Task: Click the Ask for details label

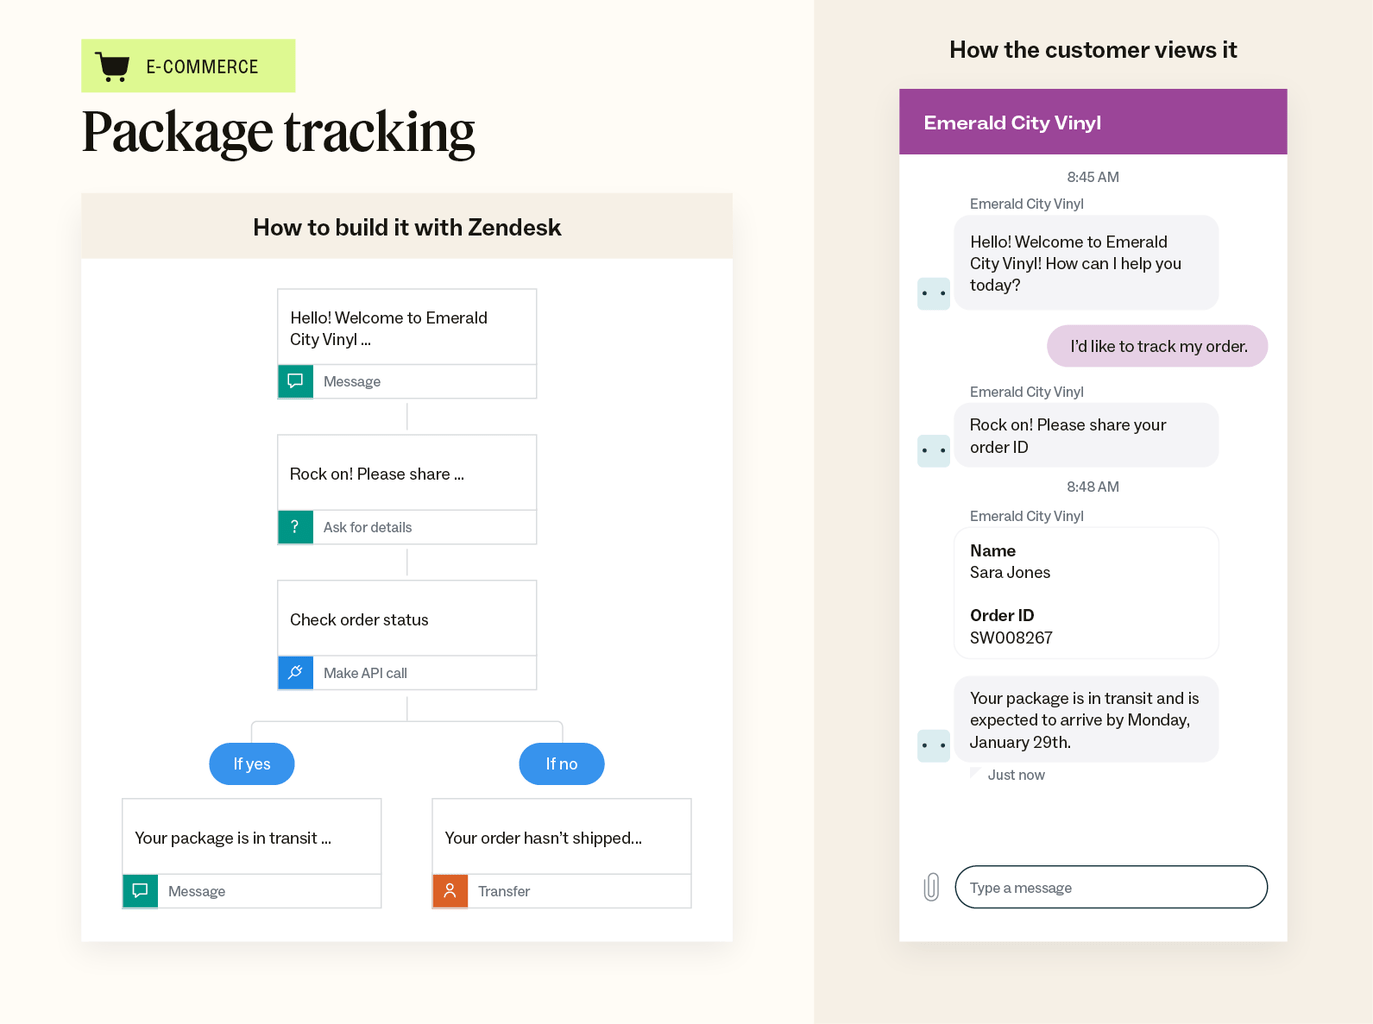Action: point(367,527)
